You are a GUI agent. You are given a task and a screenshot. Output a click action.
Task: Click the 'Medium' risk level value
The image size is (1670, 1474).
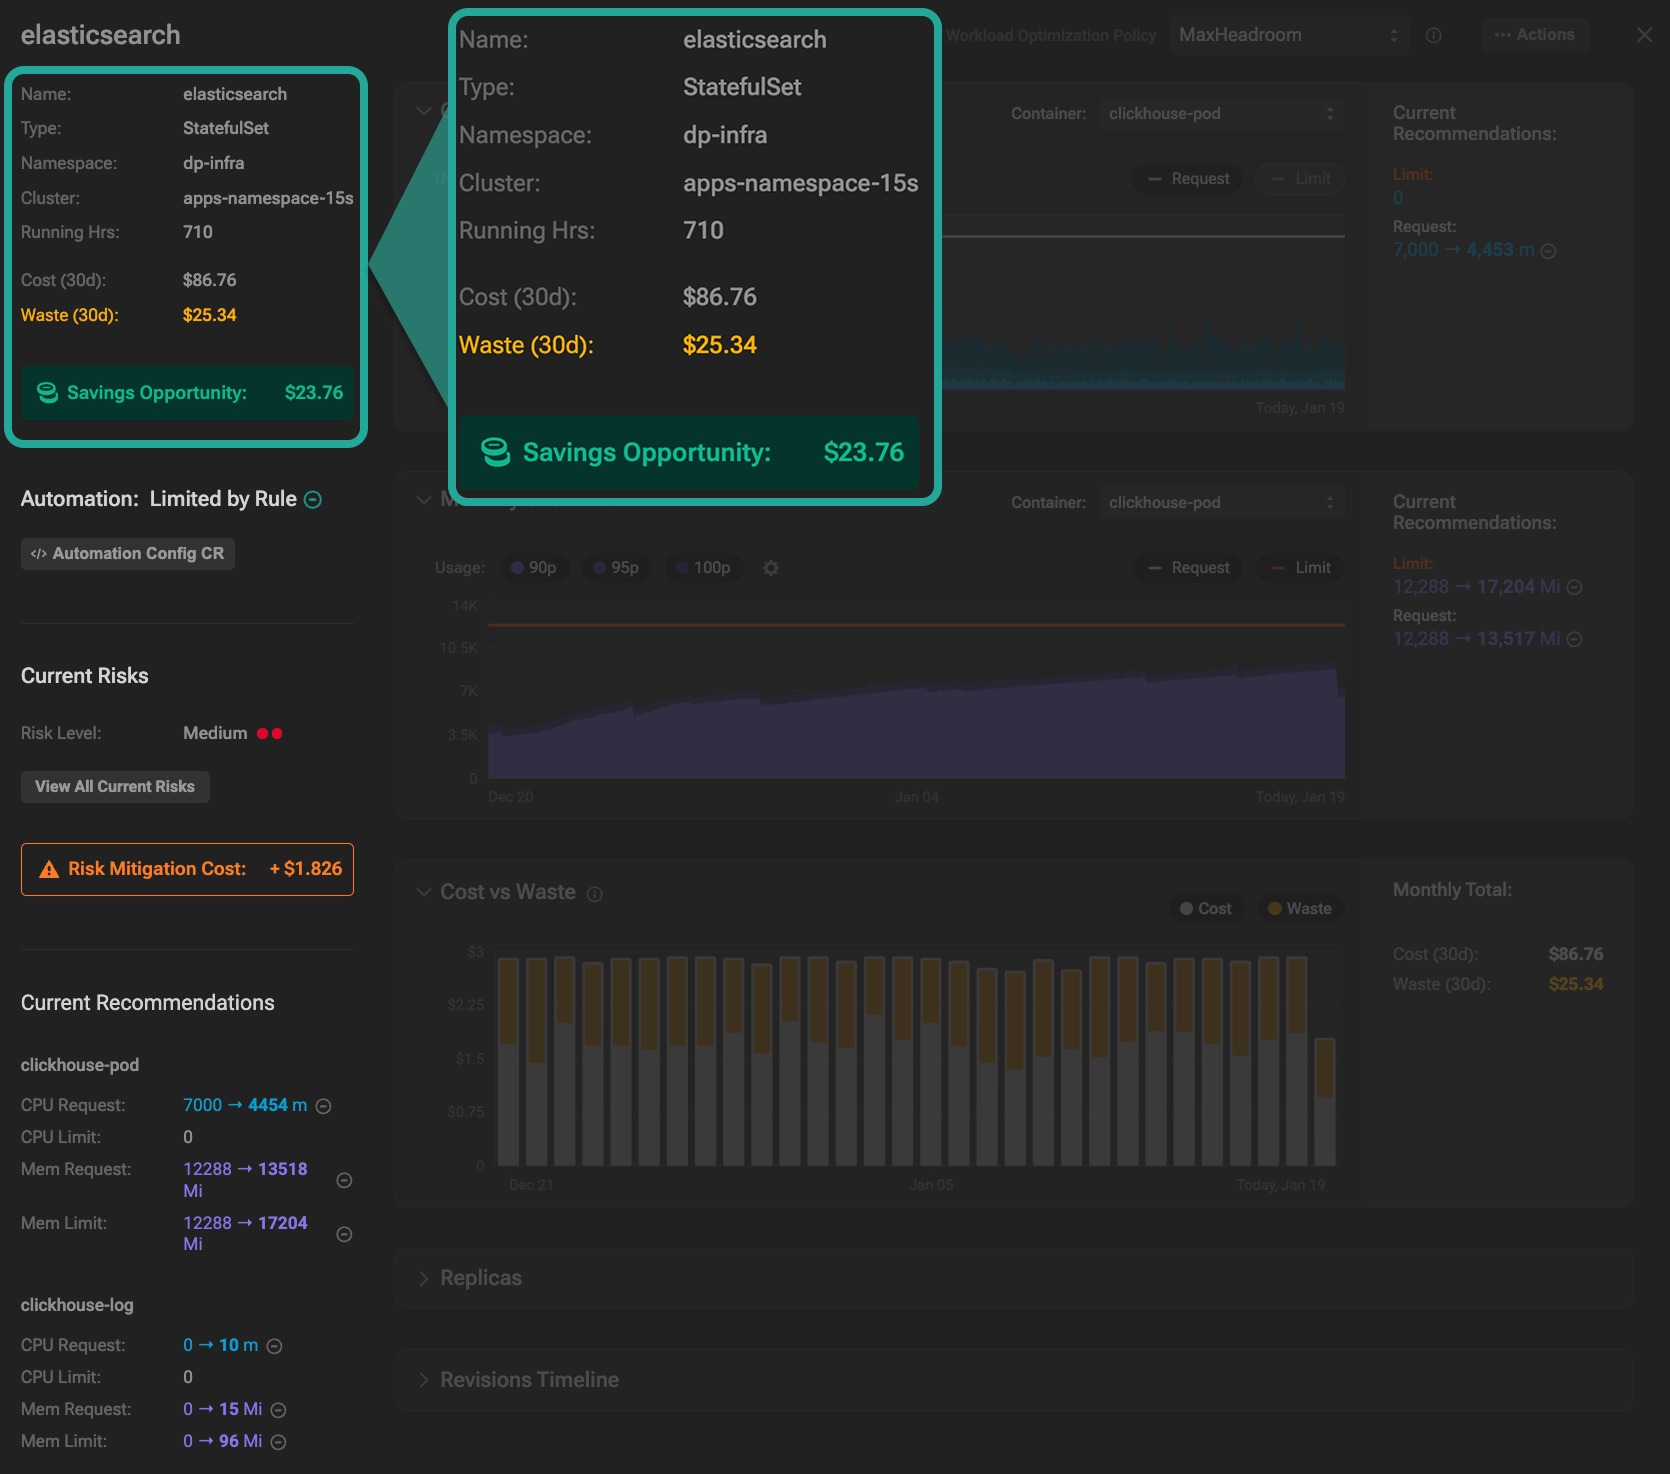coord(215,734)
